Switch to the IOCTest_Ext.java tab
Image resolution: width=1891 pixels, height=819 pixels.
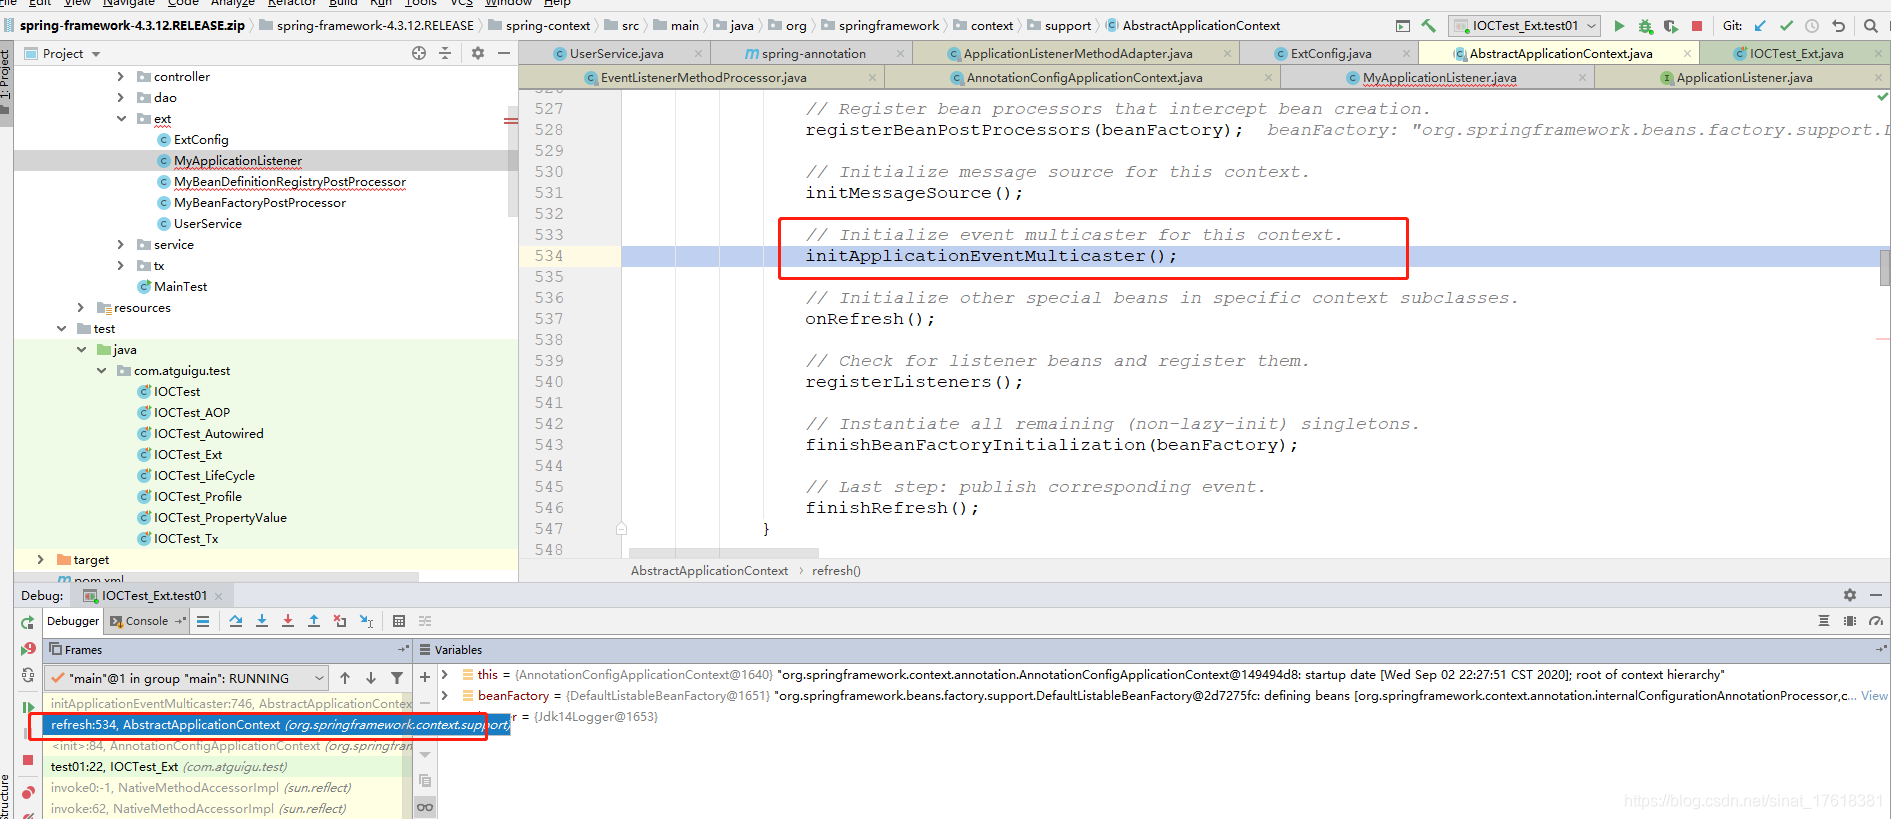click(1796, 54)
